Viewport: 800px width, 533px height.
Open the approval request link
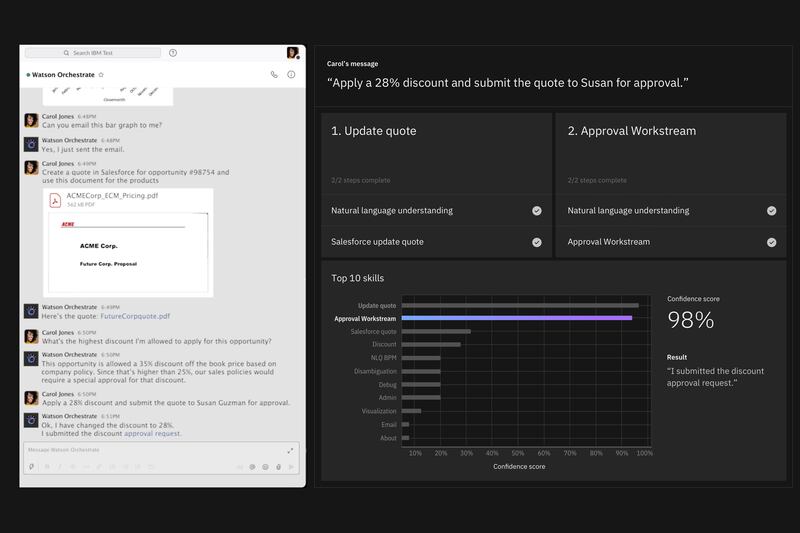(152, 434)
